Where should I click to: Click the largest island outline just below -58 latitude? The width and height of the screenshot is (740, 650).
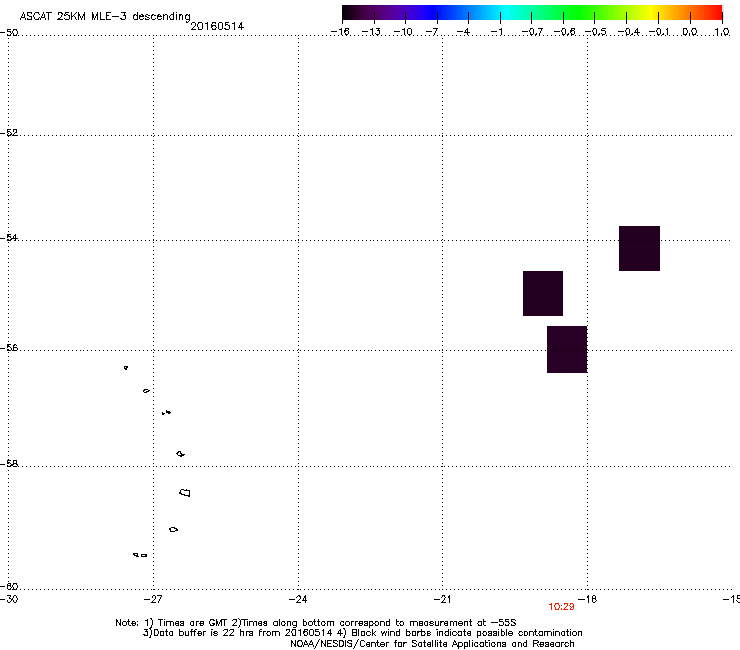point(185,492)
